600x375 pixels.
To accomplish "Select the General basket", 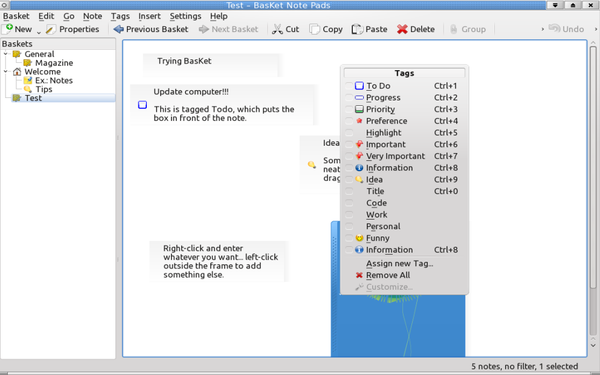I will coord(39,54).
